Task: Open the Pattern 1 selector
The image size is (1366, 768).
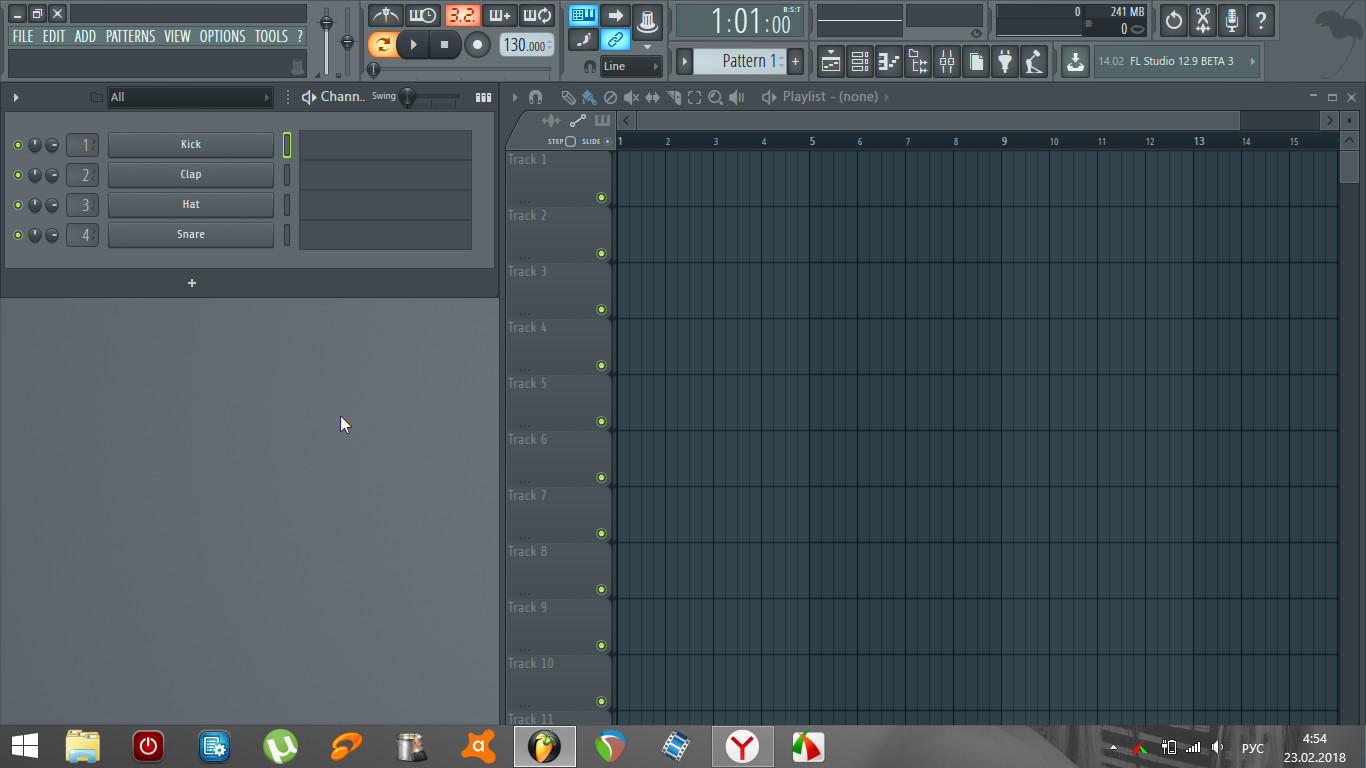Action: coord(740,61)
